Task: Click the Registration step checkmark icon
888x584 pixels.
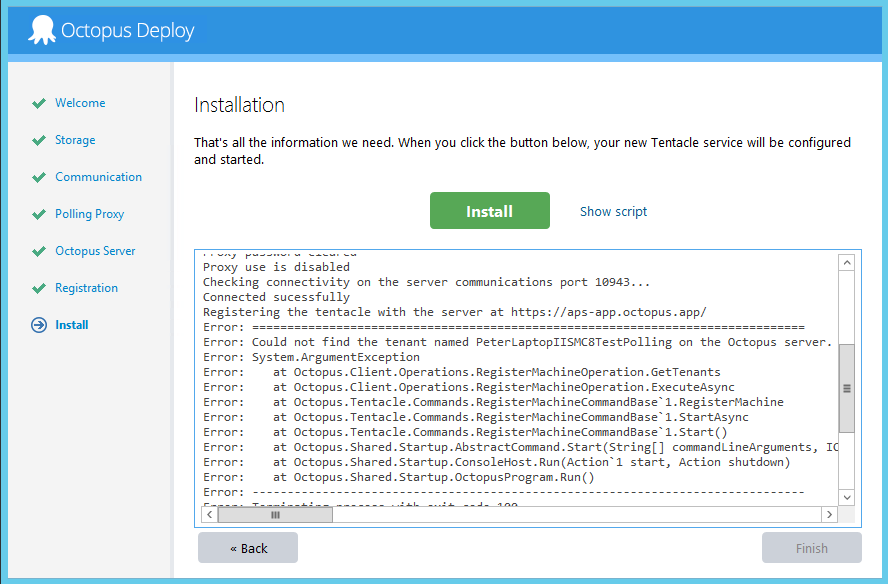Action: tap(39, 288)
